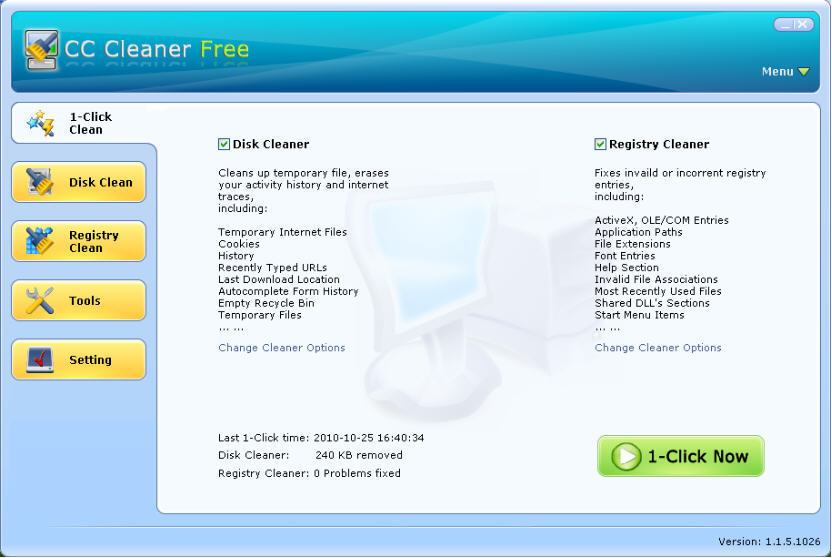Click the History entry in the list
Image resolution: width=832 pixels, height=558 pixels.
pyautogui.click(x=236, y=256)
